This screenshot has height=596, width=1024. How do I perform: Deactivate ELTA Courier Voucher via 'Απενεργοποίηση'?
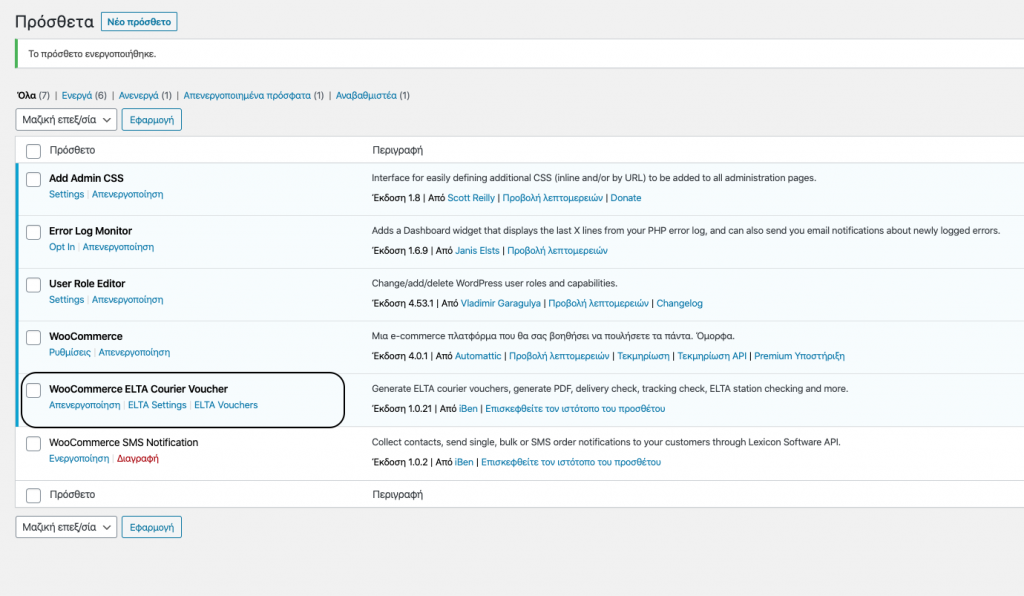coord(84,405)
